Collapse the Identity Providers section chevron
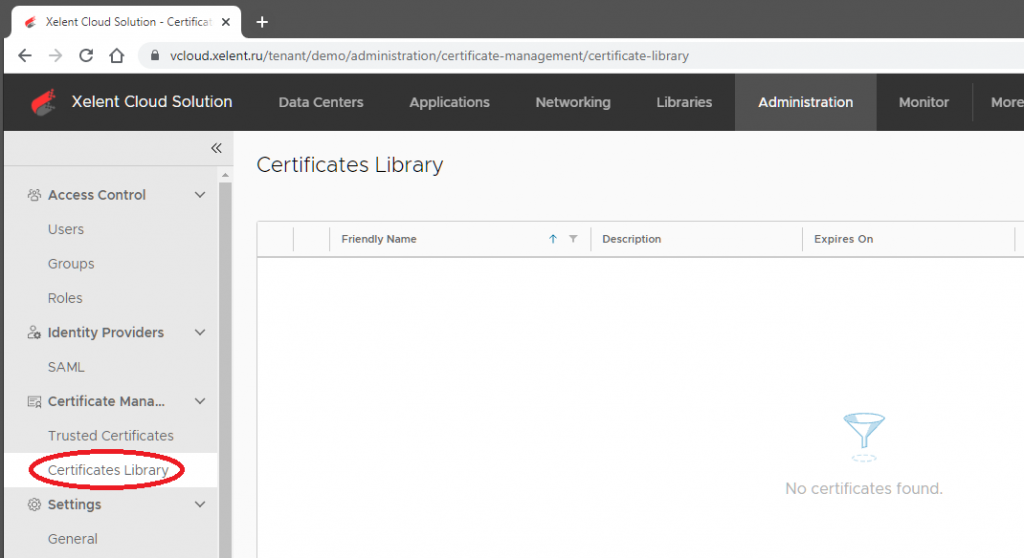 [x=200, y=333]
